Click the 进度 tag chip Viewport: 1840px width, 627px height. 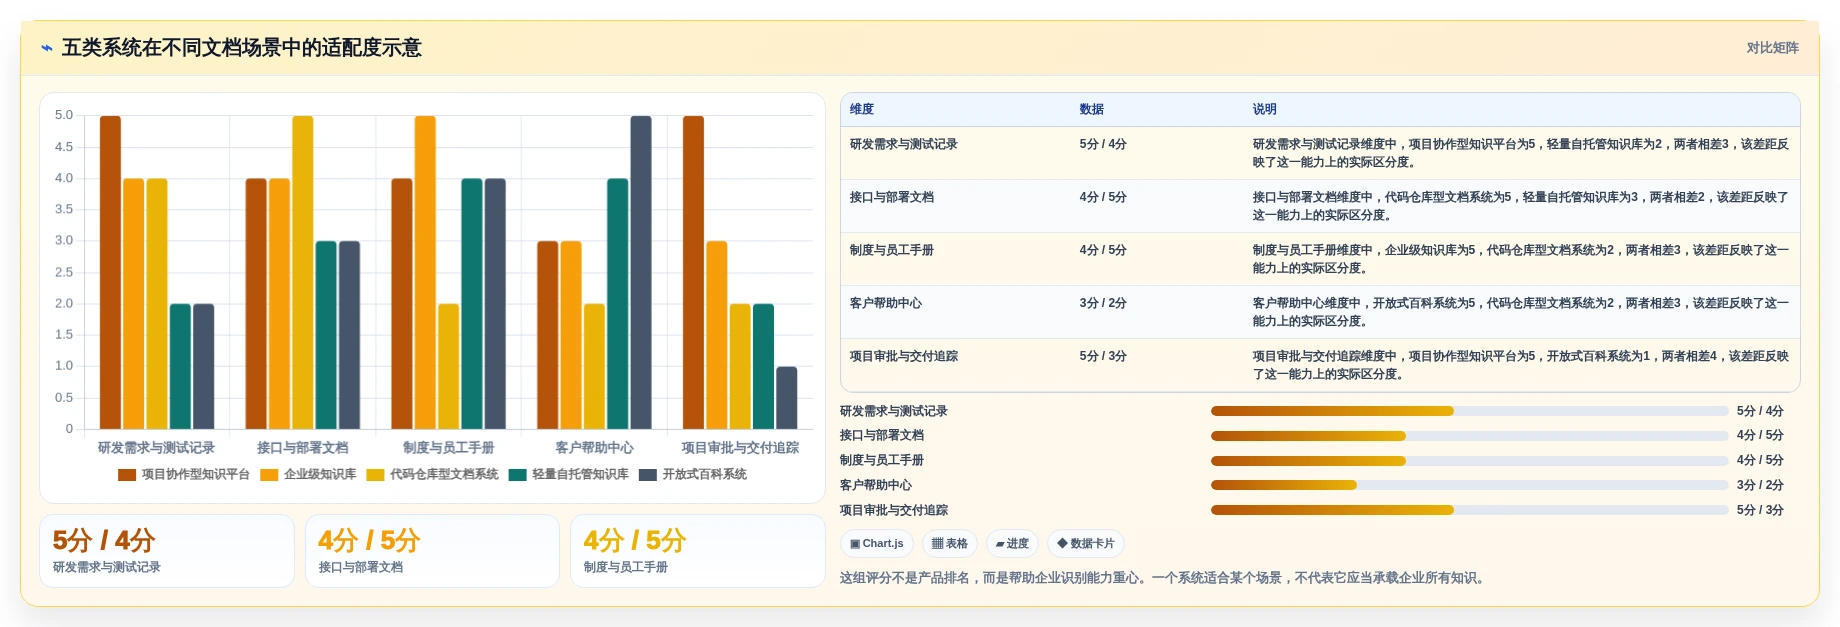(1012, 544)
